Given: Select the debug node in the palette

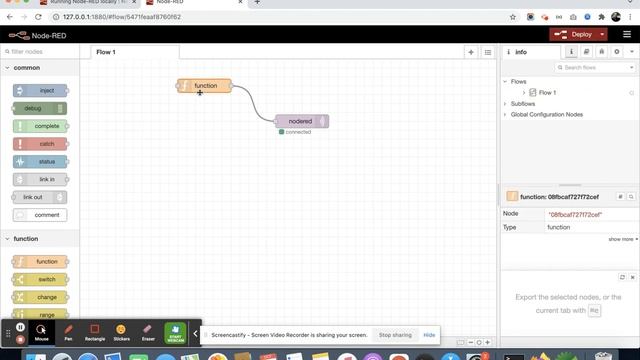Looking at the screenshot, I should (x=40, y=109).
